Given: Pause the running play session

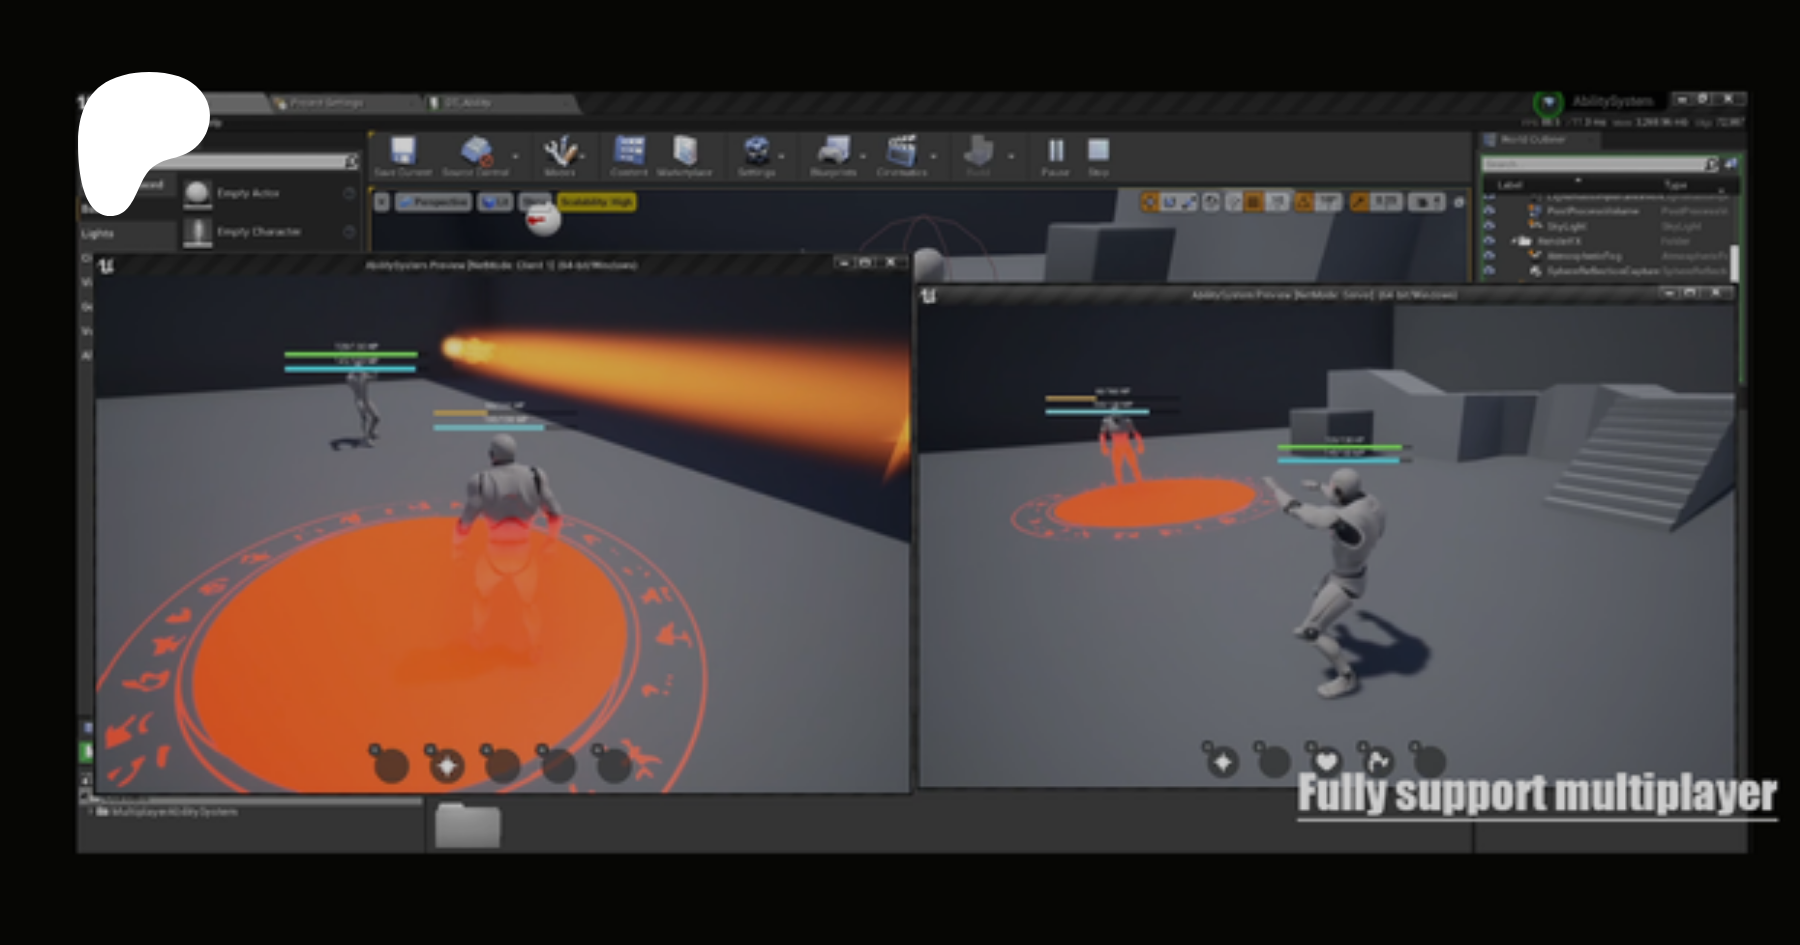Looking at the screenshot, I should coord(1055,153).
